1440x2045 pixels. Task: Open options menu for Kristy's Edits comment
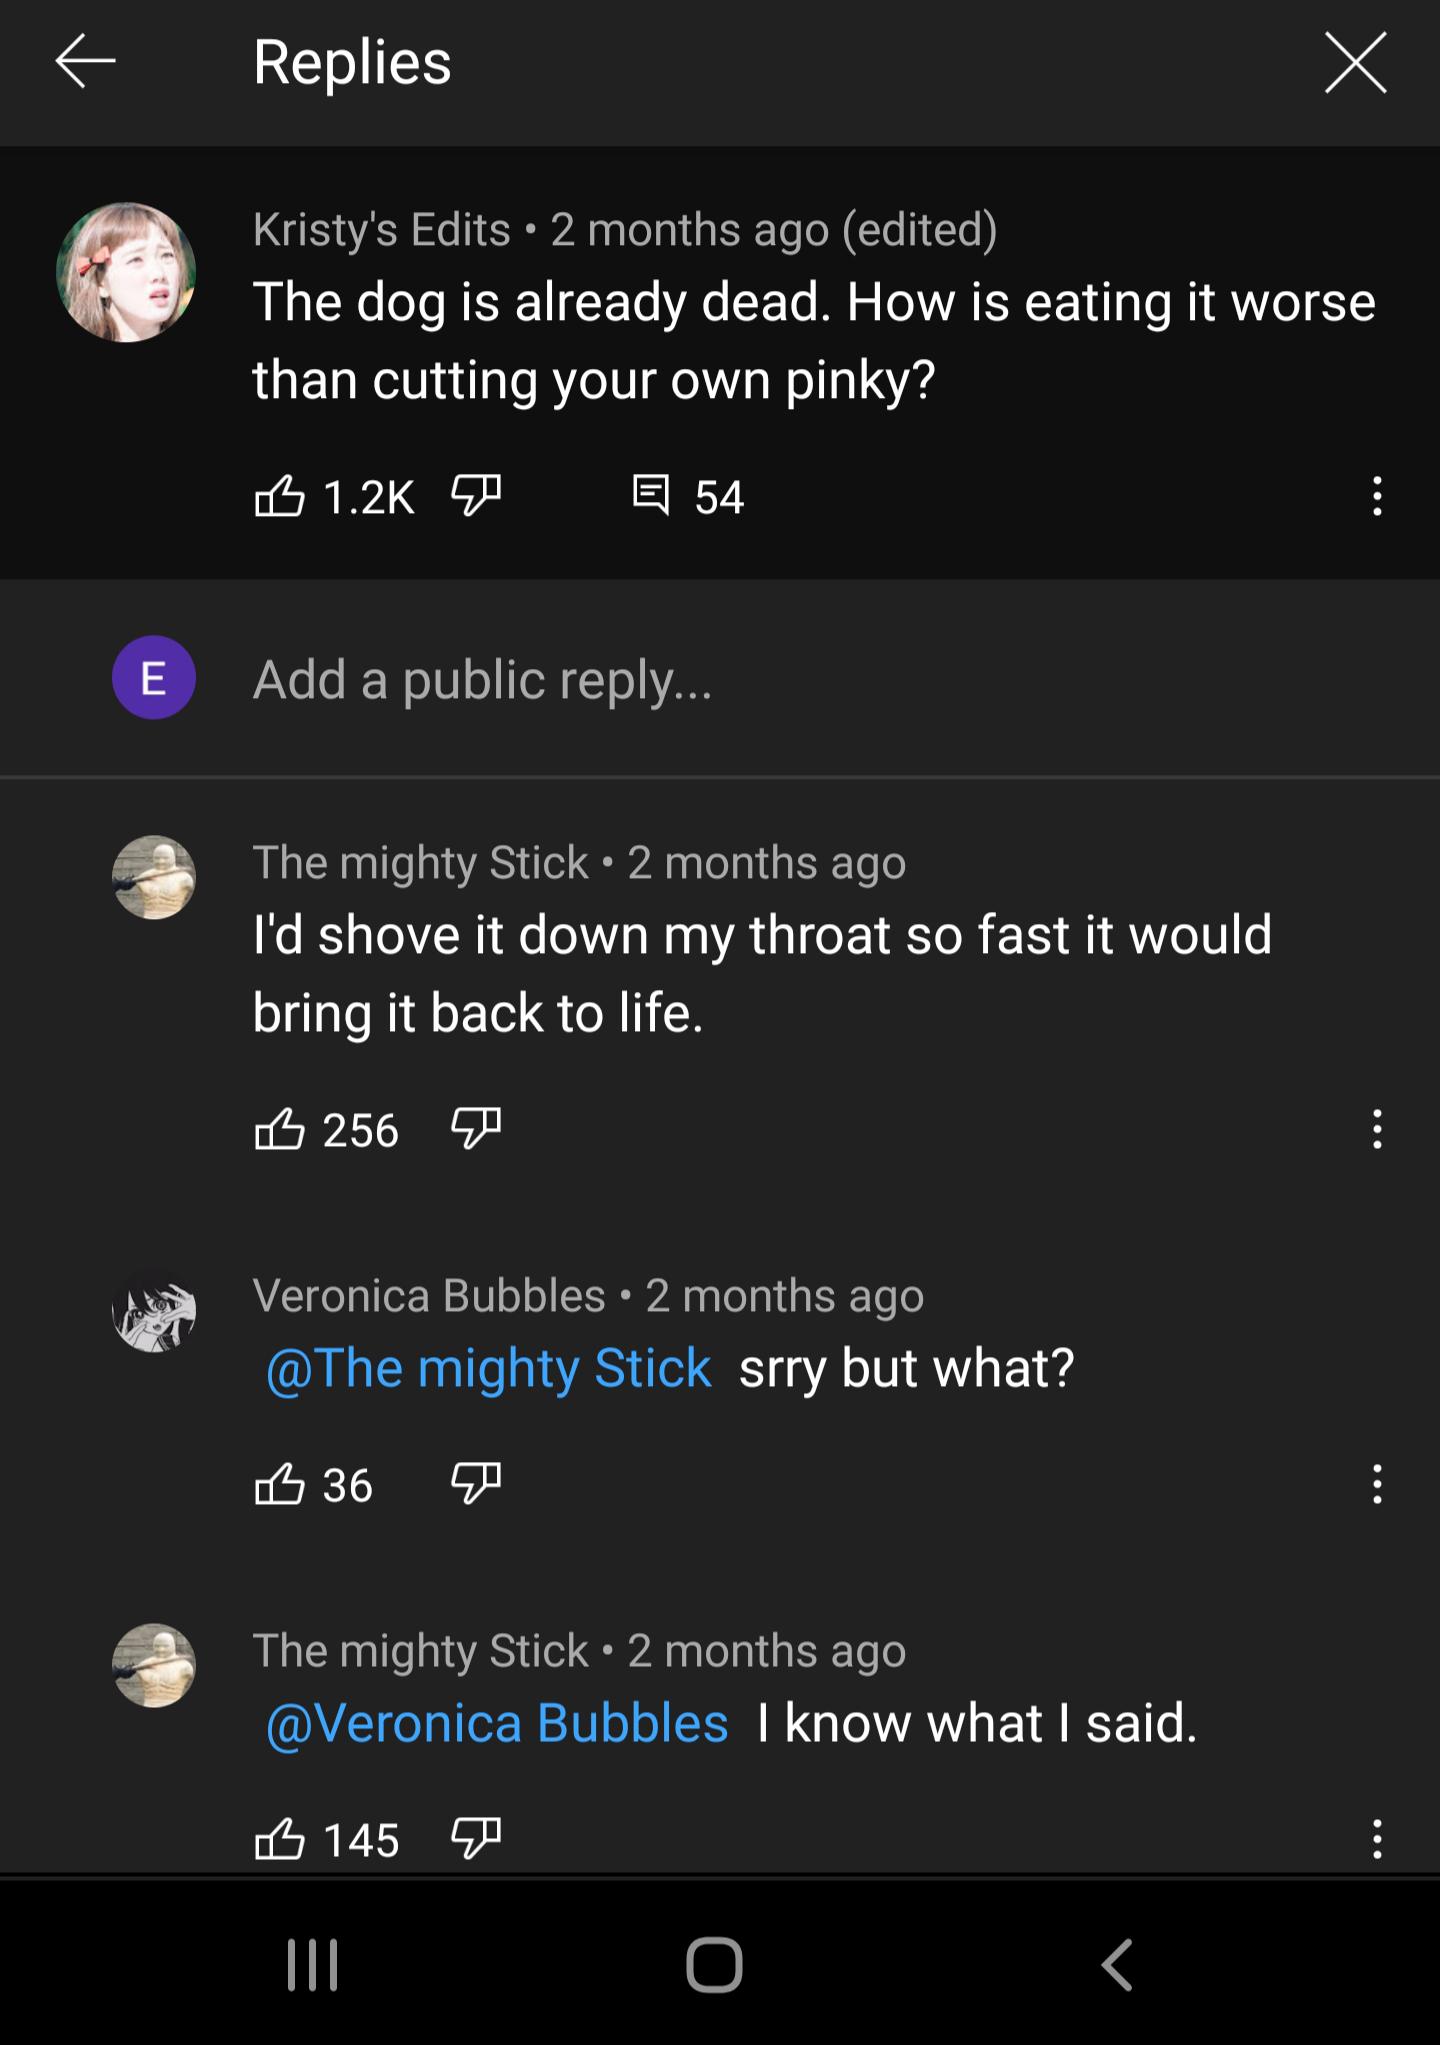[1377, 496]
